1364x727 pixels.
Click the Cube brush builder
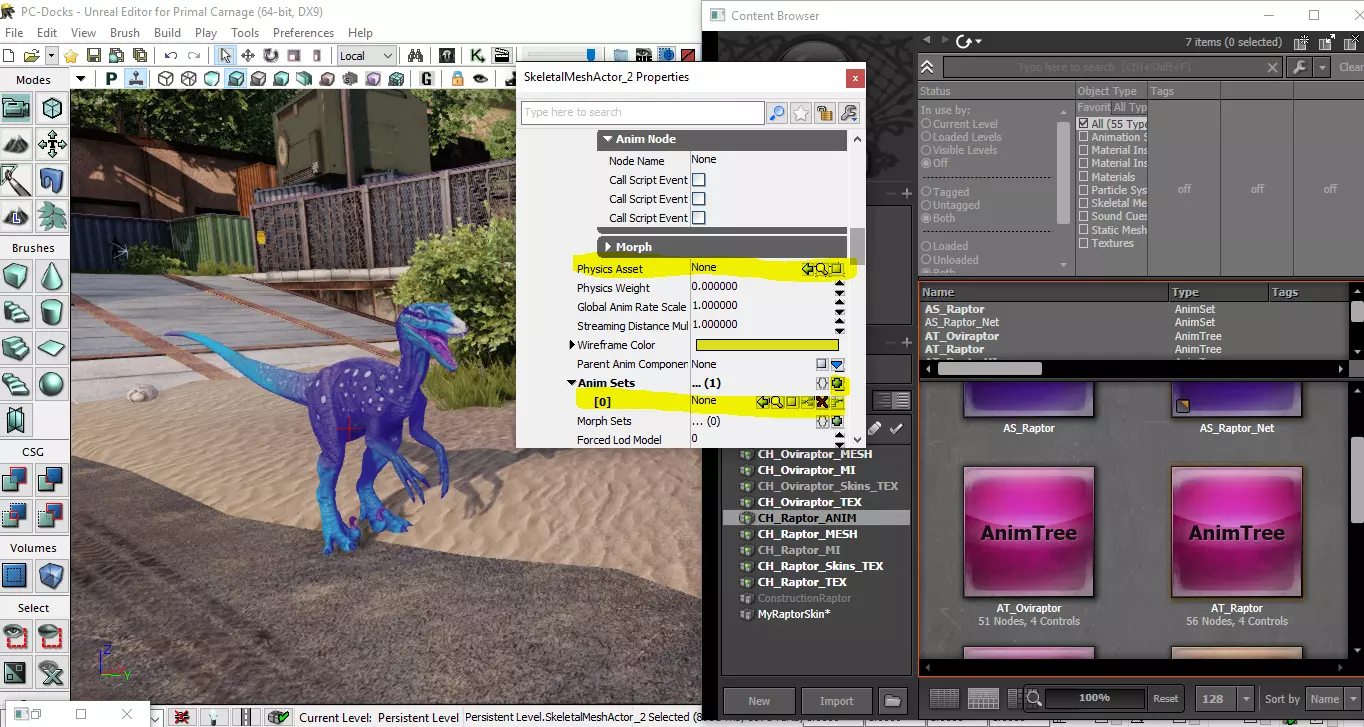pos(17,275)
